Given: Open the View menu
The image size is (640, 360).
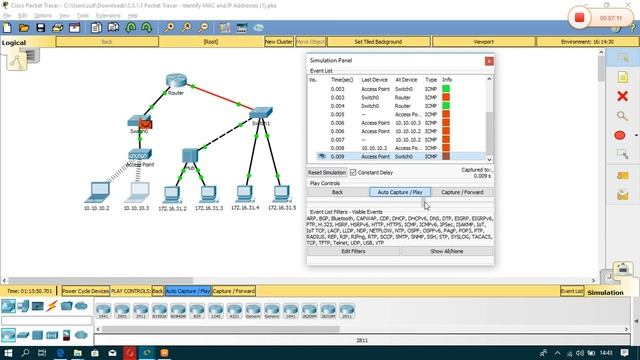Looking at the screenshot, I should click(x=64, y=16).
